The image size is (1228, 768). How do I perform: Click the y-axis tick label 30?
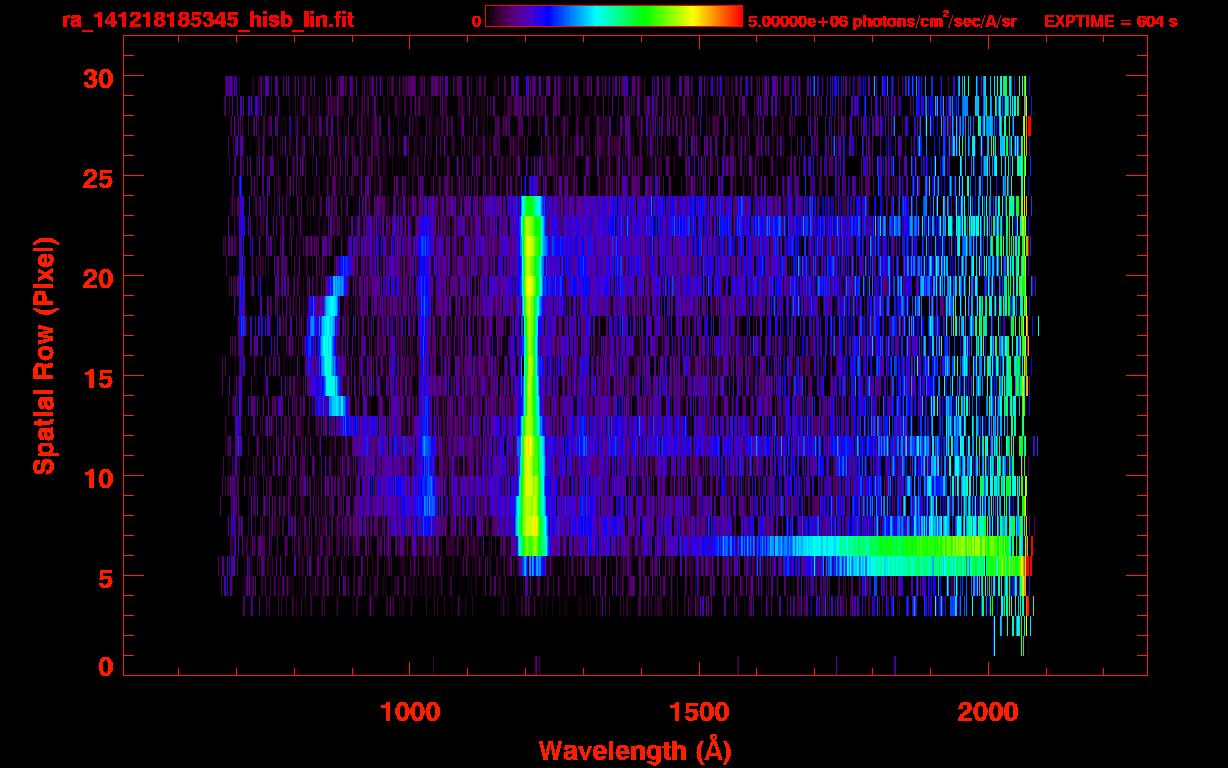(100, 77)
